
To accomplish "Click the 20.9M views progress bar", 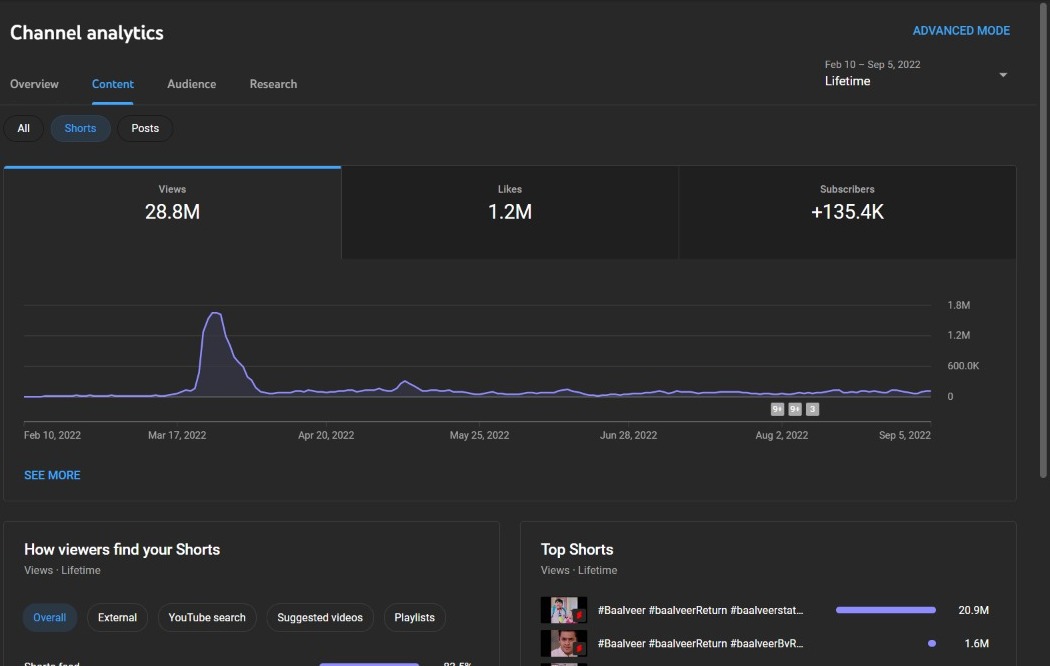I will pos(885,610).
